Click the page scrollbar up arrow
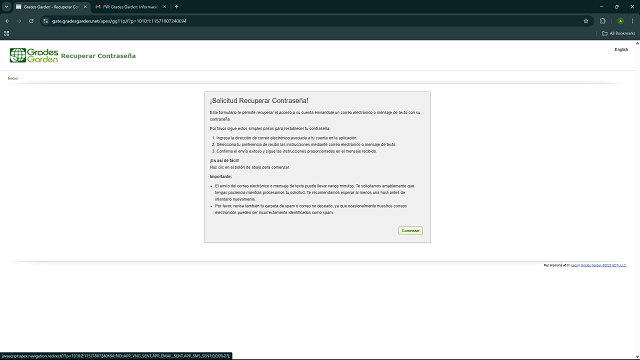Viewport: 640px width, 360px height. (637, 43)
